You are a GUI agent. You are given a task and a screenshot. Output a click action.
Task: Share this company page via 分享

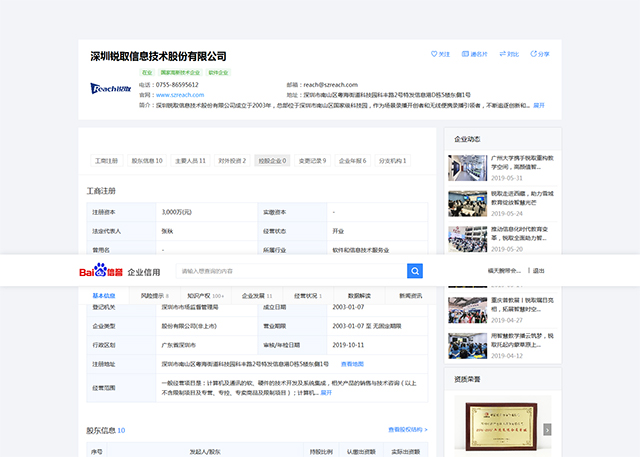click(x=540, y=54)
